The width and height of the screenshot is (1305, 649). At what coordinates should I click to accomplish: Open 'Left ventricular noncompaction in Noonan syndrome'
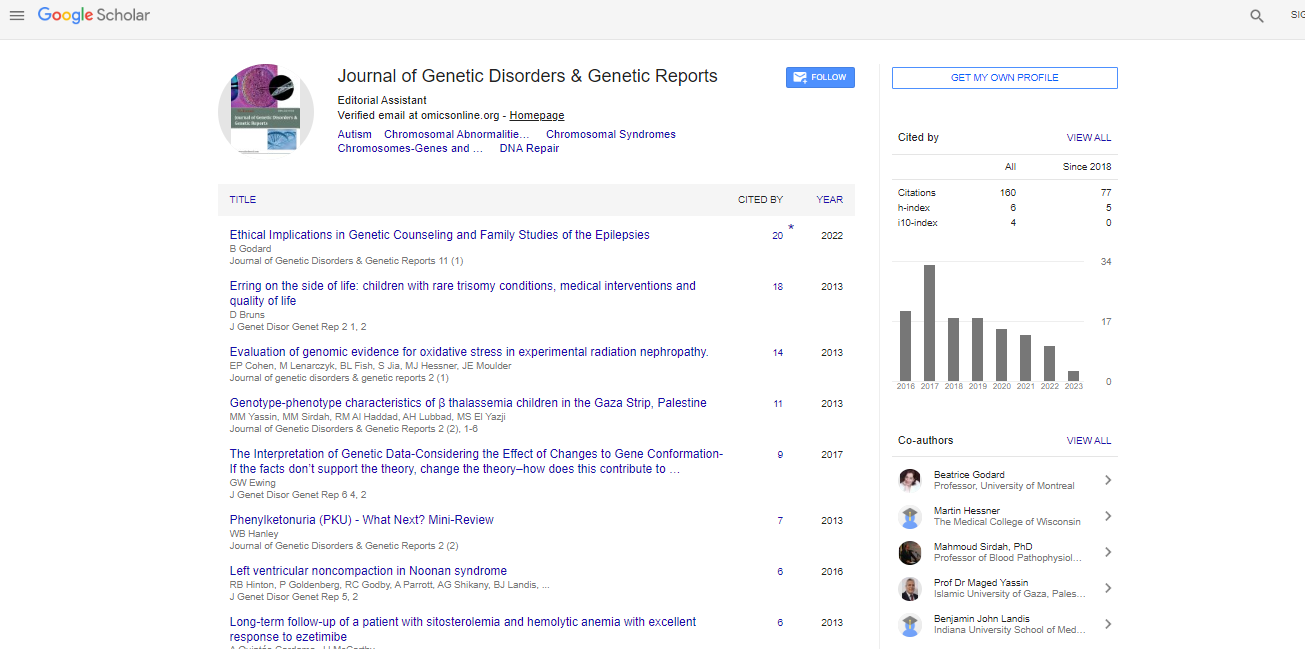368,571
